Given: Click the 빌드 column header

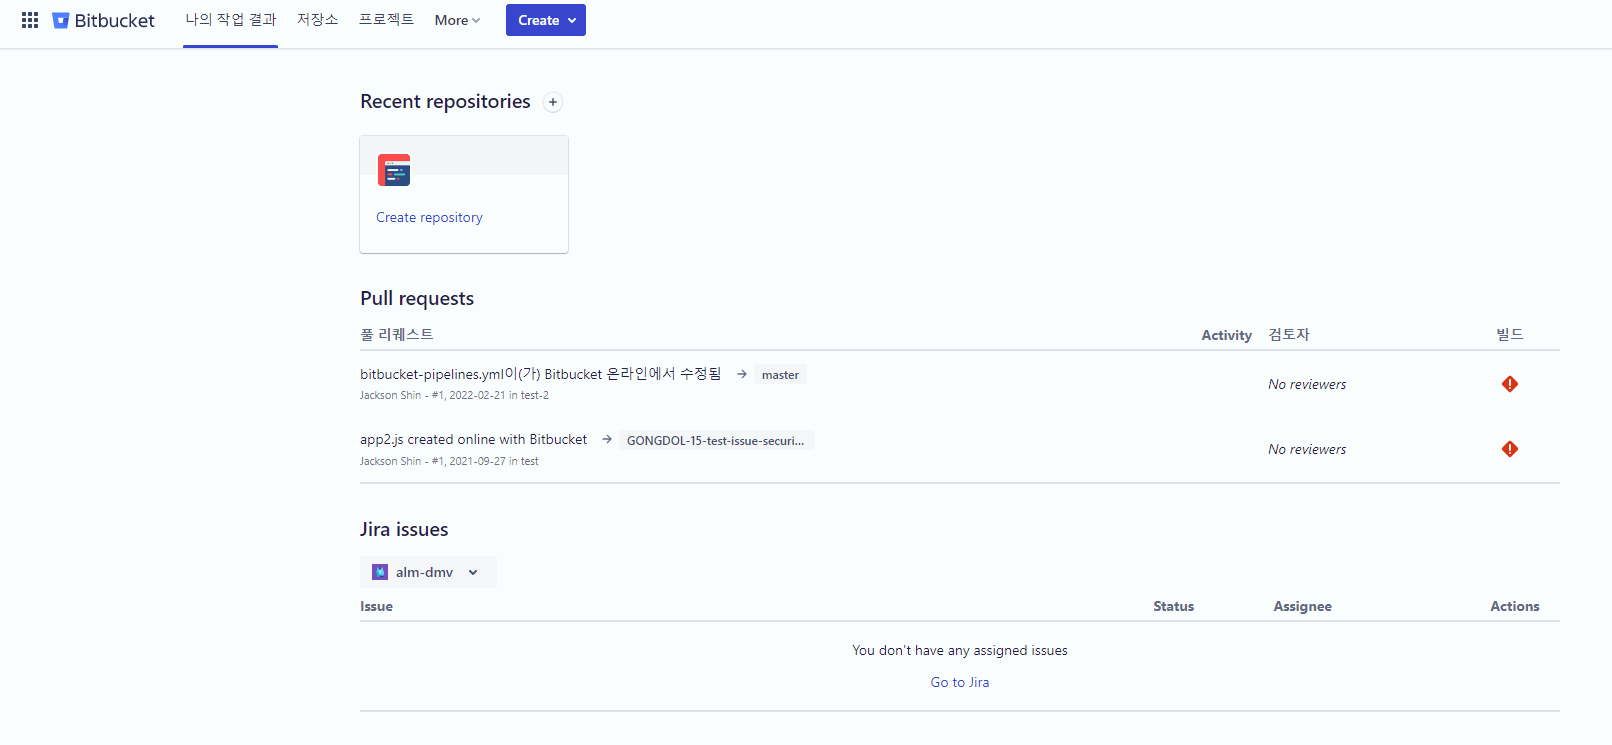Looking at the screenshot, I should click(x=1510, y=334).
